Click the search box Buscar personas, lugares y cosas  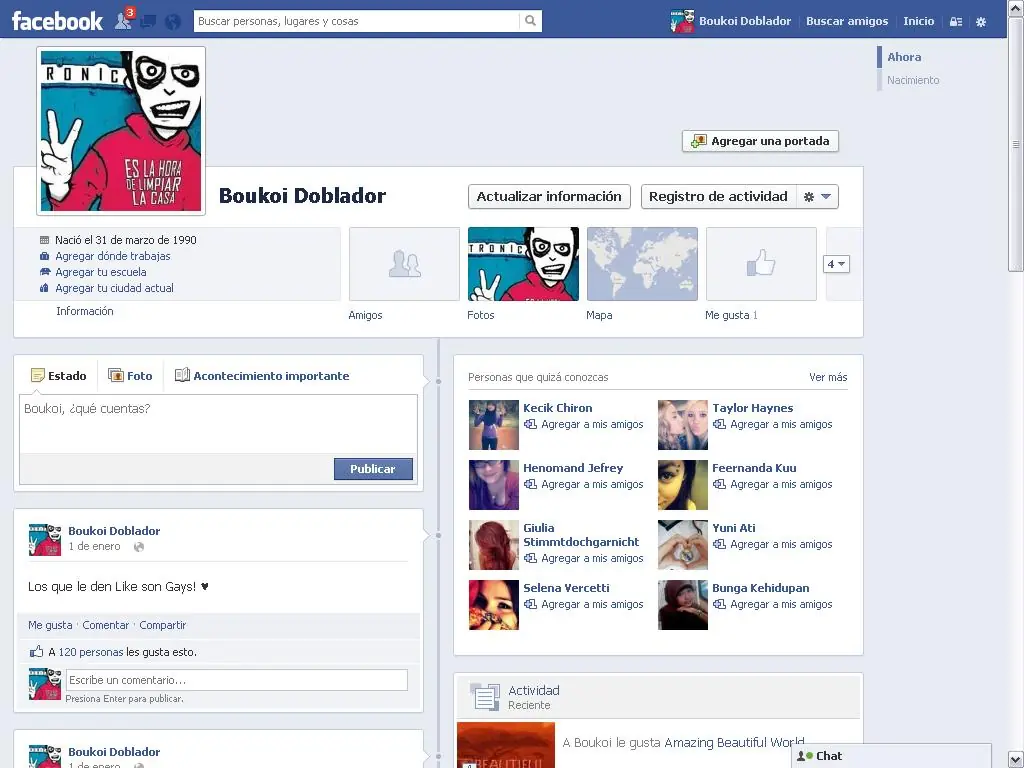tap(357, 21)
